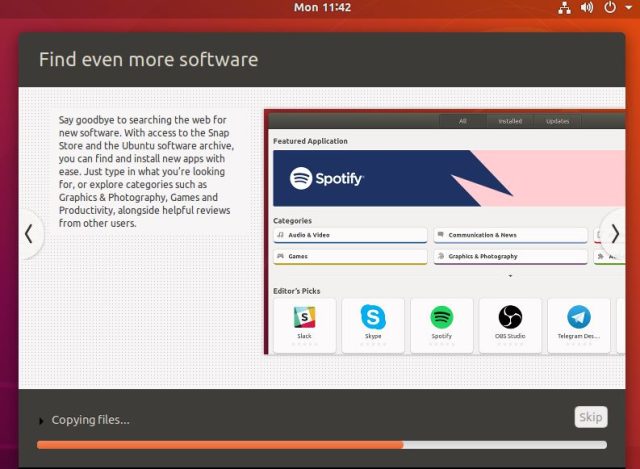The width and height of the screenshot is (640, 469).
Task: Open the power menu icon
Action: tap(610, 8)
